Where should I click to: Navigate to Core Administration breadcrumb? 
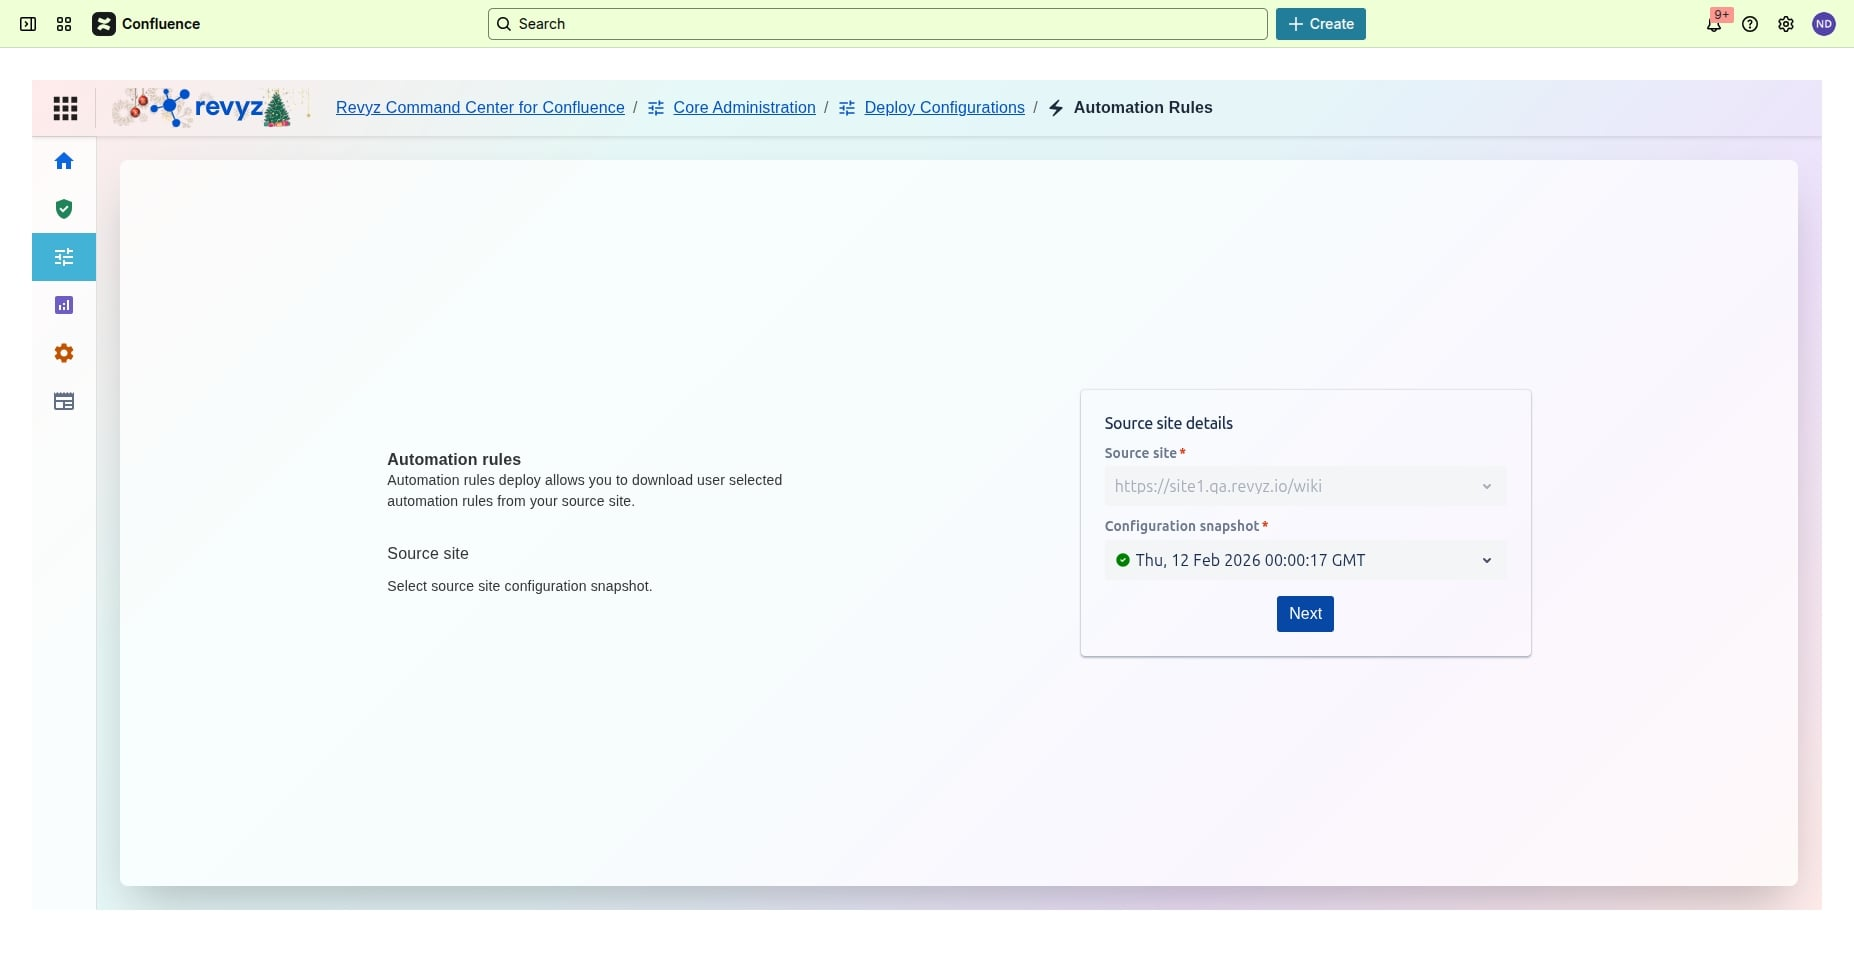tap(744, 108)
